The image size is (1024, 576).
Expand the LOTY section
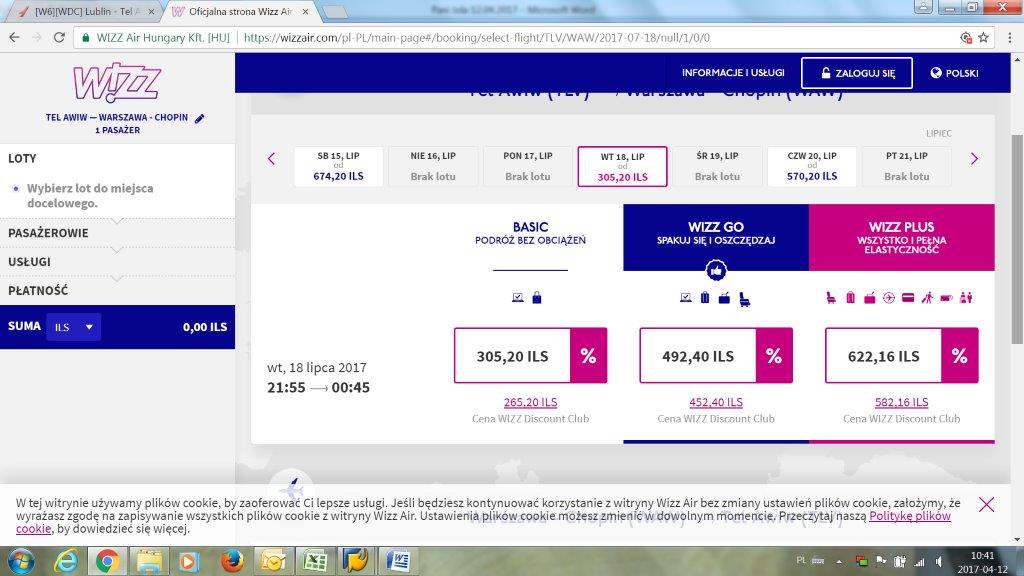coord(118,159)
